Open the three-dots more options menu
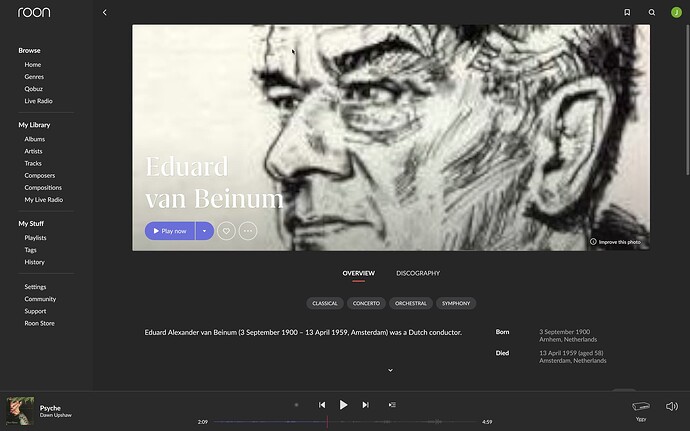690x431 pixels. [248, 231]
